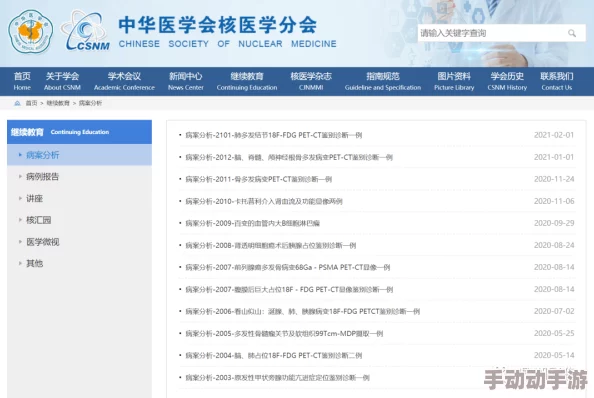Screen dimensions: 594x398
Task: Open article 病案分析-2005 99Tcm-MDP
Action: pyautogui.click(x=284, y=334)
